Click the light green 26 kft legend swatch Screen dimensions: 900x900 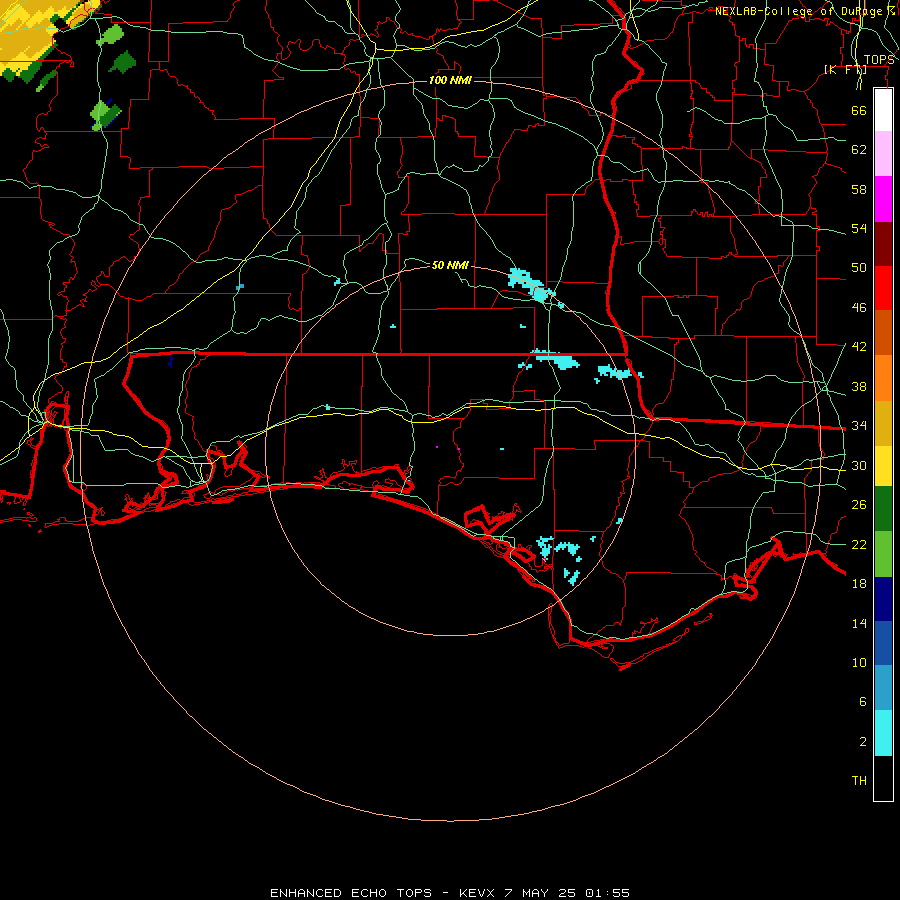[883, 554]
